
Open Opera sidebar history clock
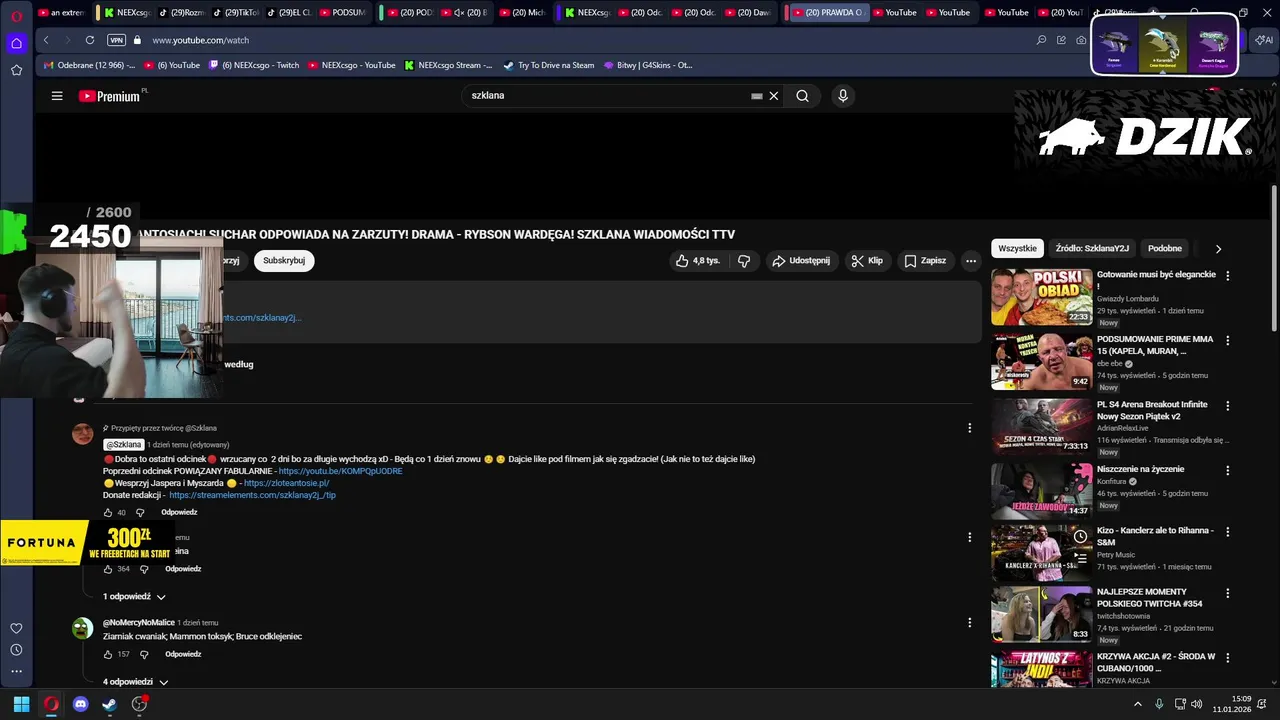[16, 650]
